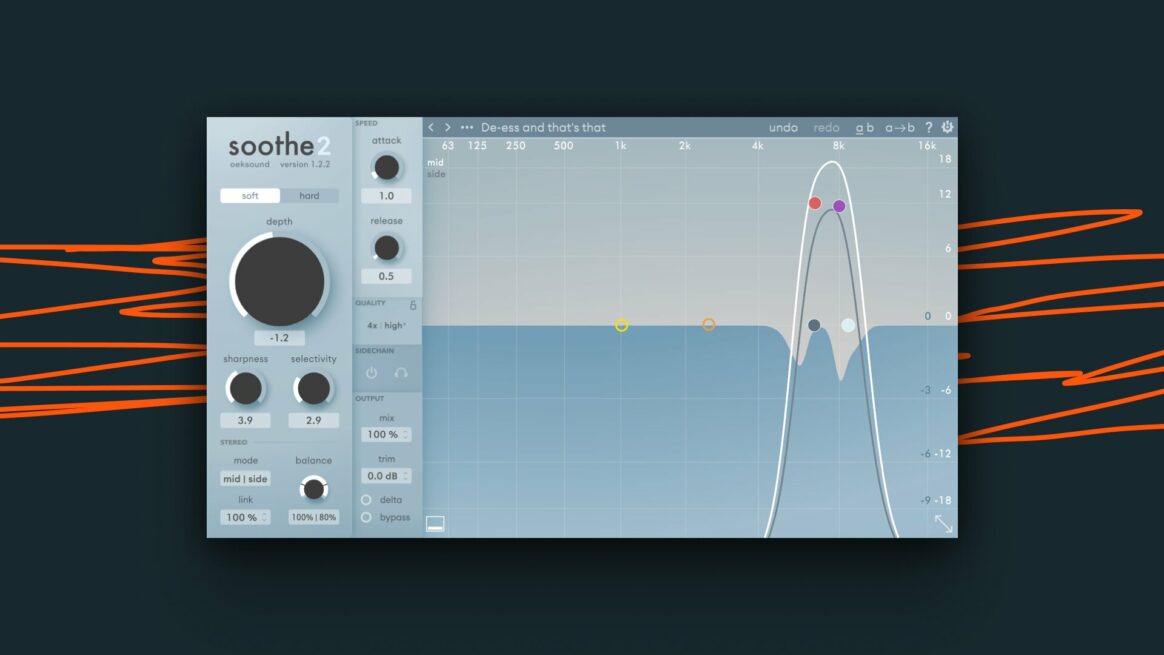Click the window display icon bottom left
Image resolution: width=1164 pixels, height=655 pixels.
pyautogui.click(x=435, y=521)
